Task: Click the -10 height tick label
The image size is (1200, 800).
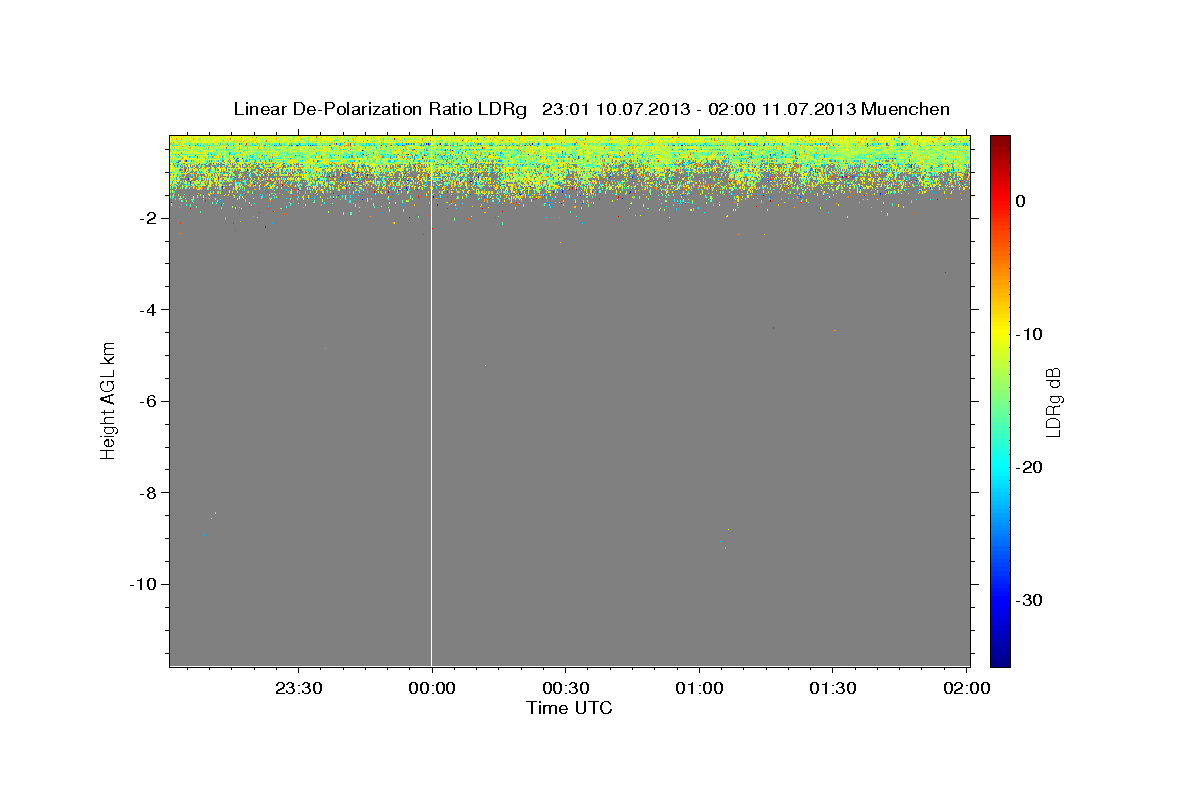Action: point(143,584)
